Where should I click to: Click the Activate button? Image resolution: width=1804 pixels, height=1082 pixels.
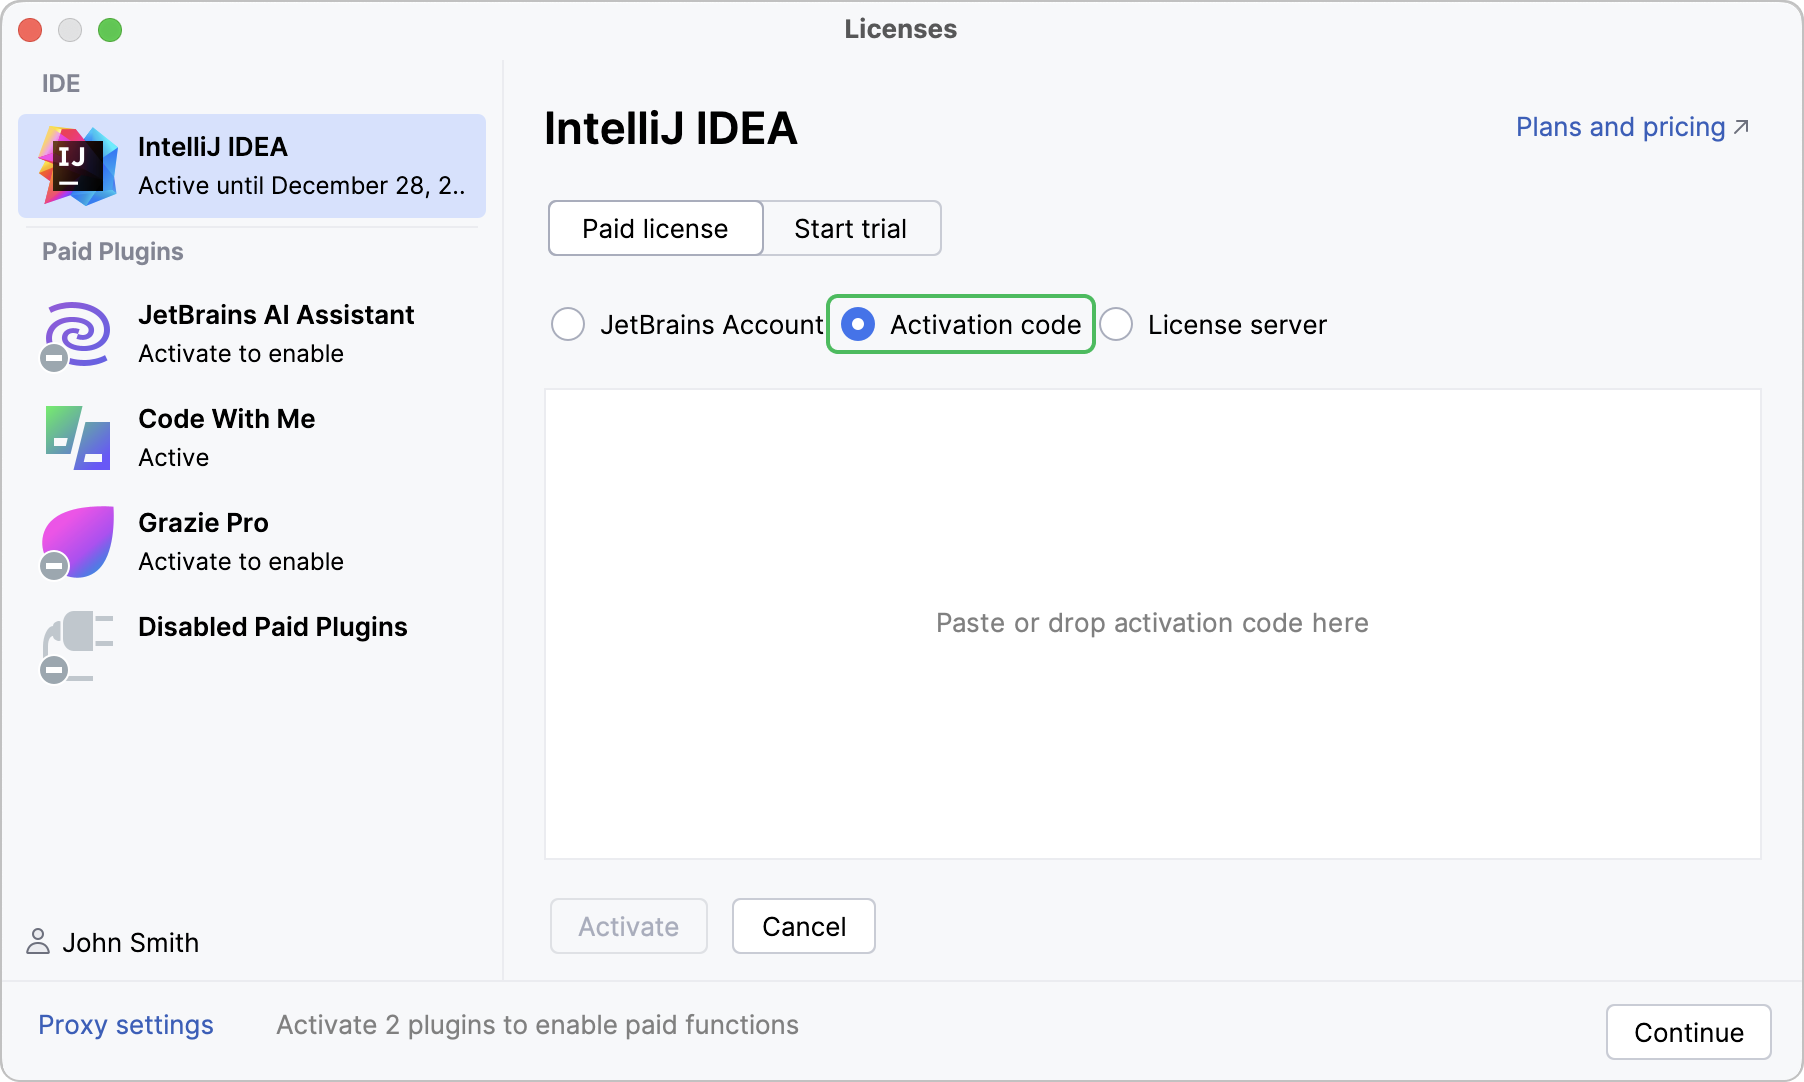point(629,926)
